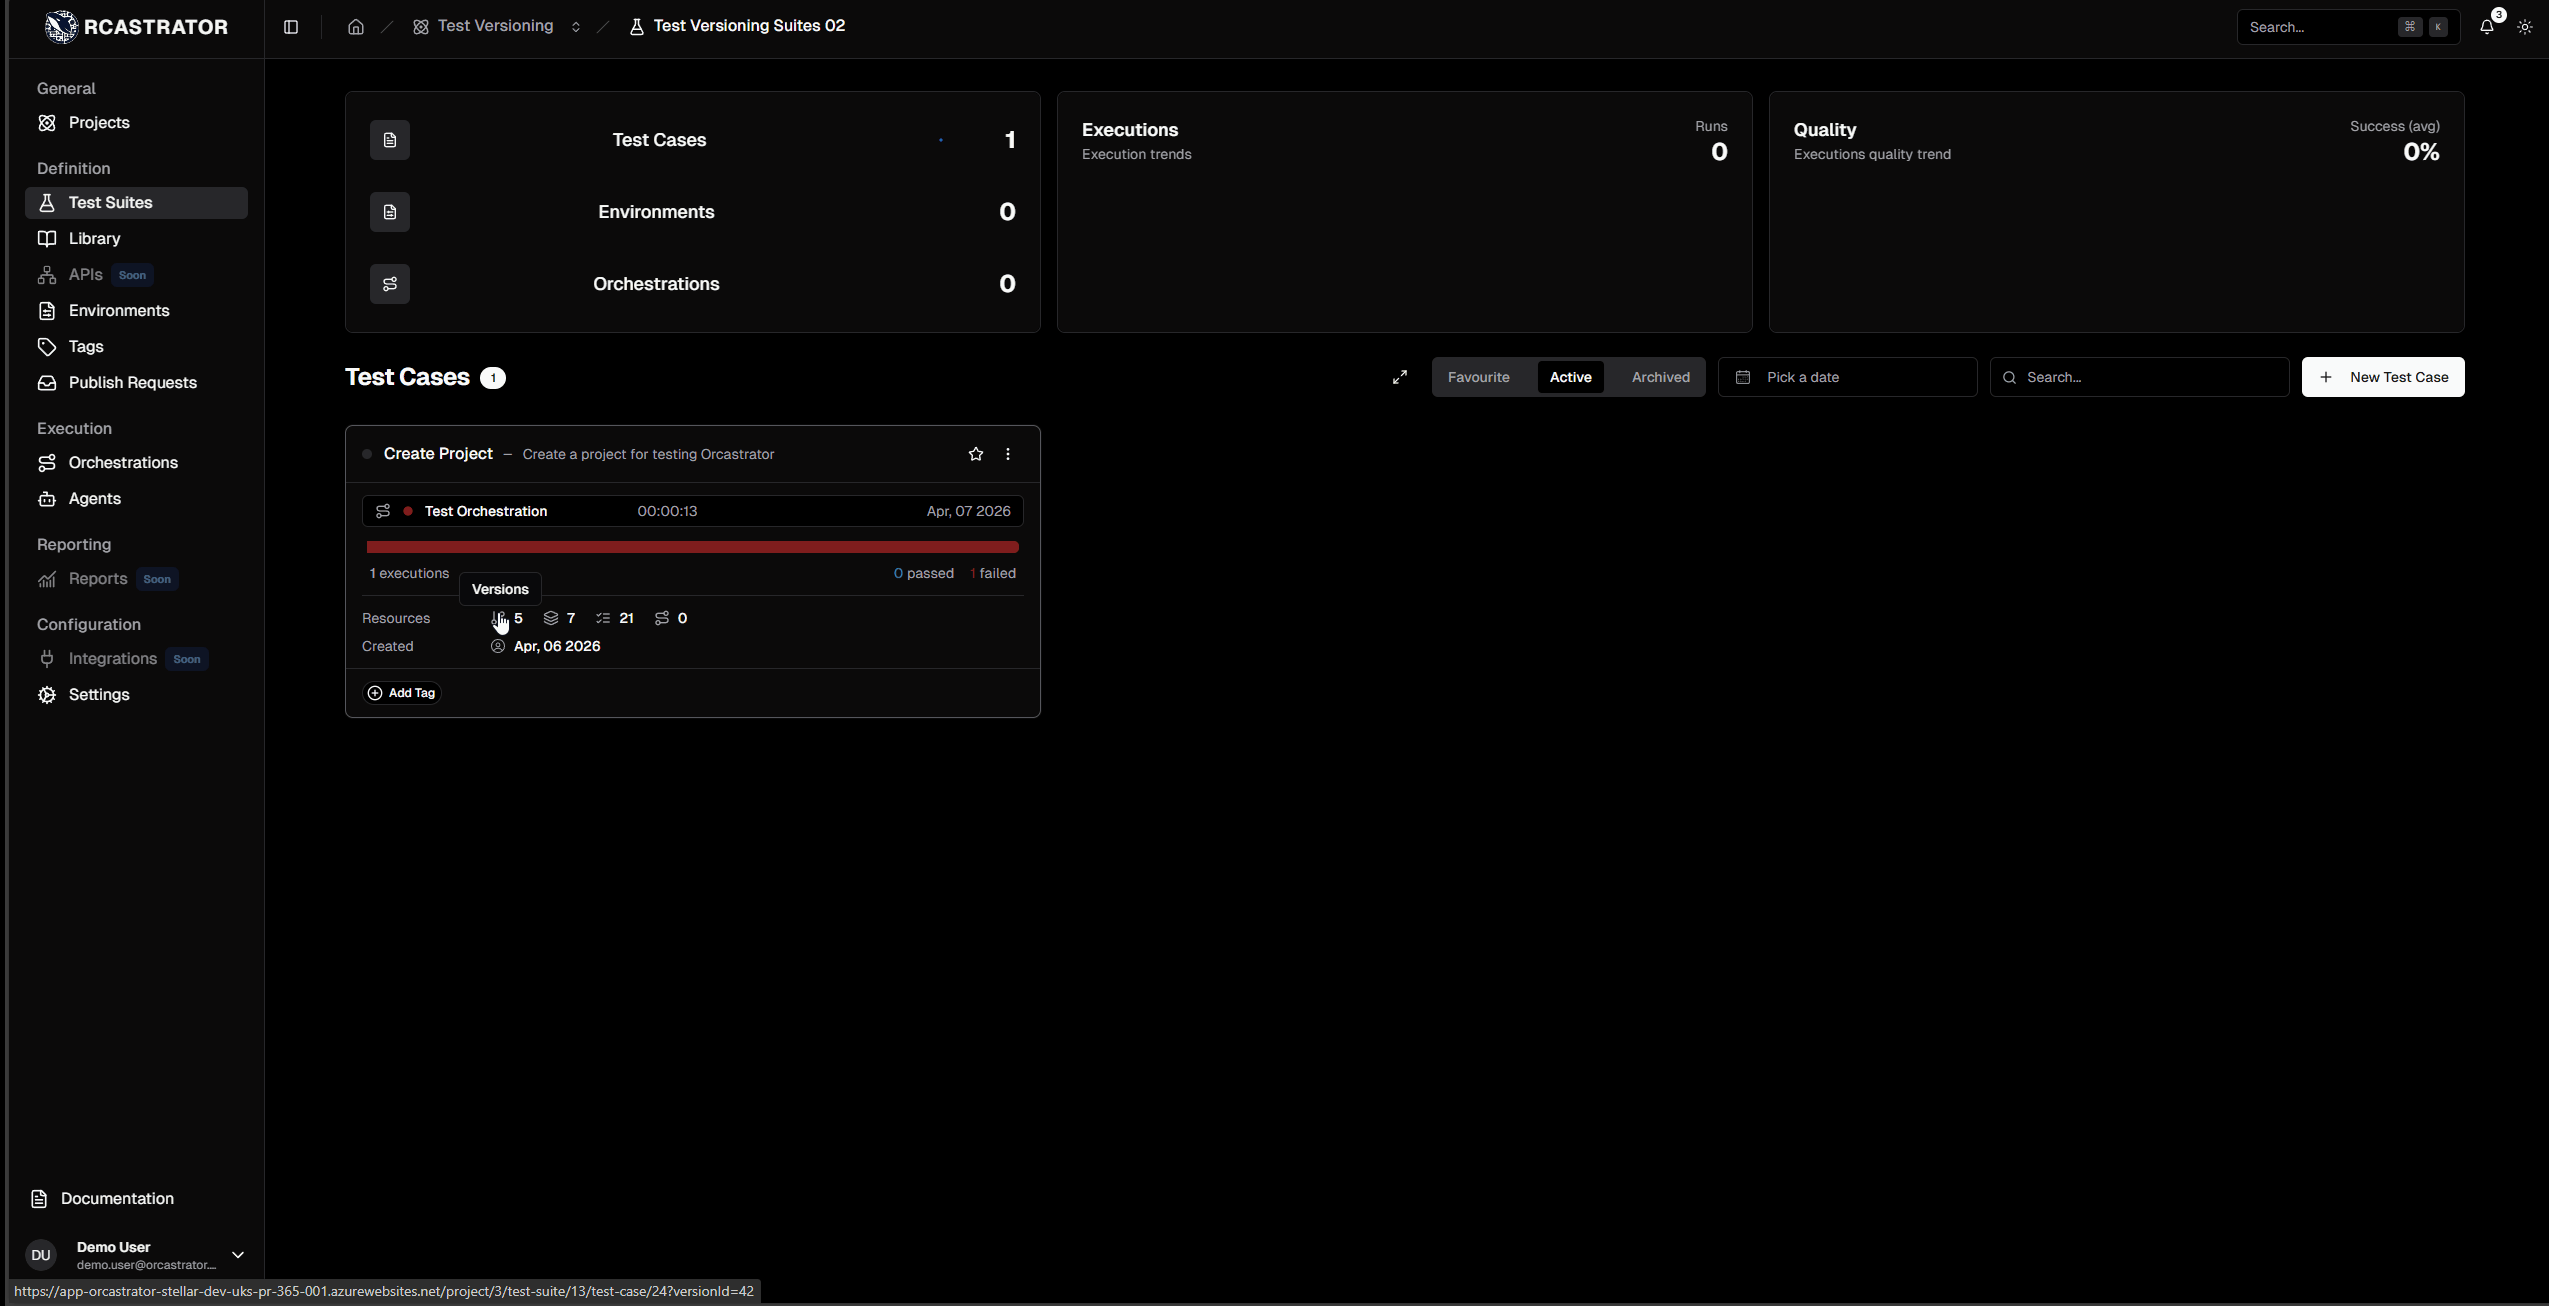Open Create Project three-dot menu
Screen dimensions: 2549x1306
pos(1008,454)
